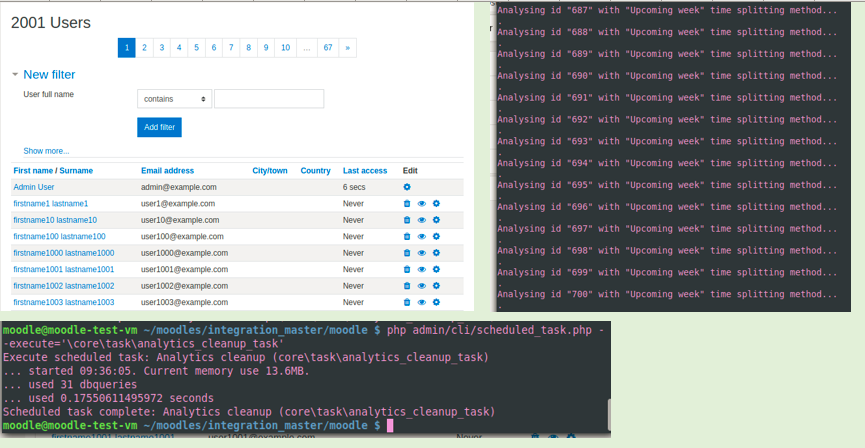The height and width of the screenshot is (448, 865).
Task: Click the '2001 Users' heading
Action: 51,23
